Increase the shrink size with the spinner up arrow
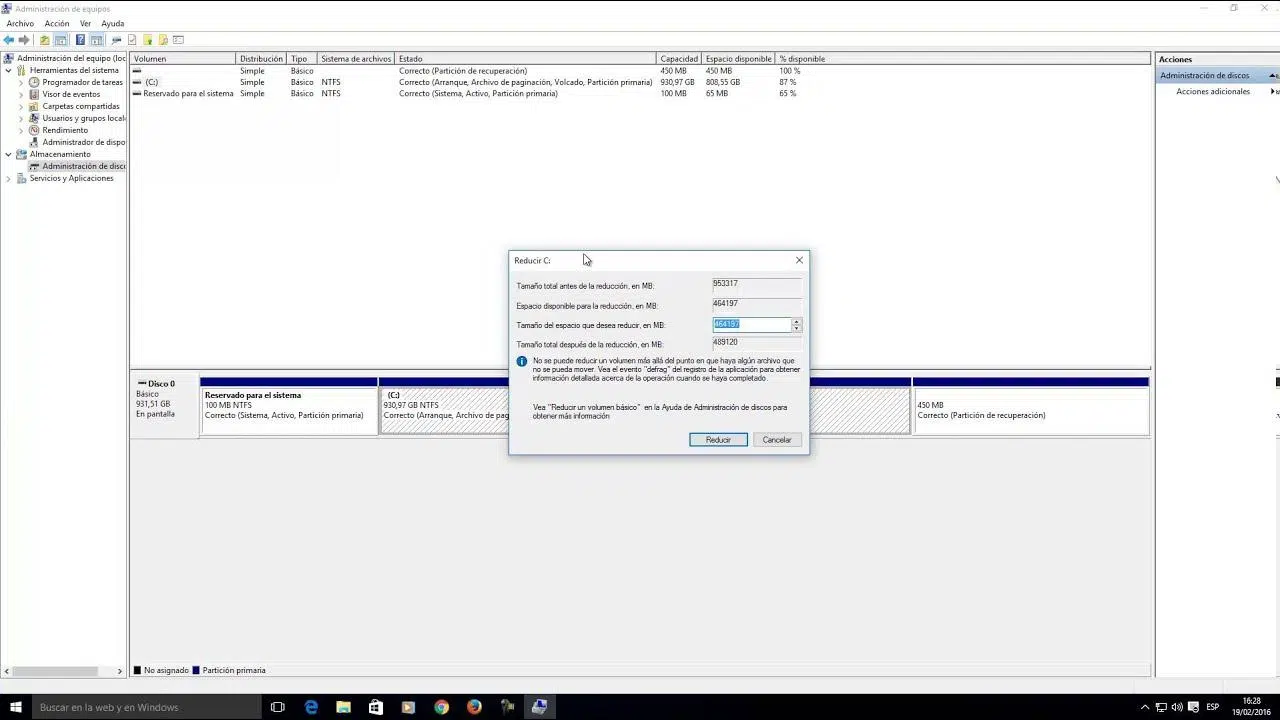Screen dimensions: 1280x720 (796, 322)
